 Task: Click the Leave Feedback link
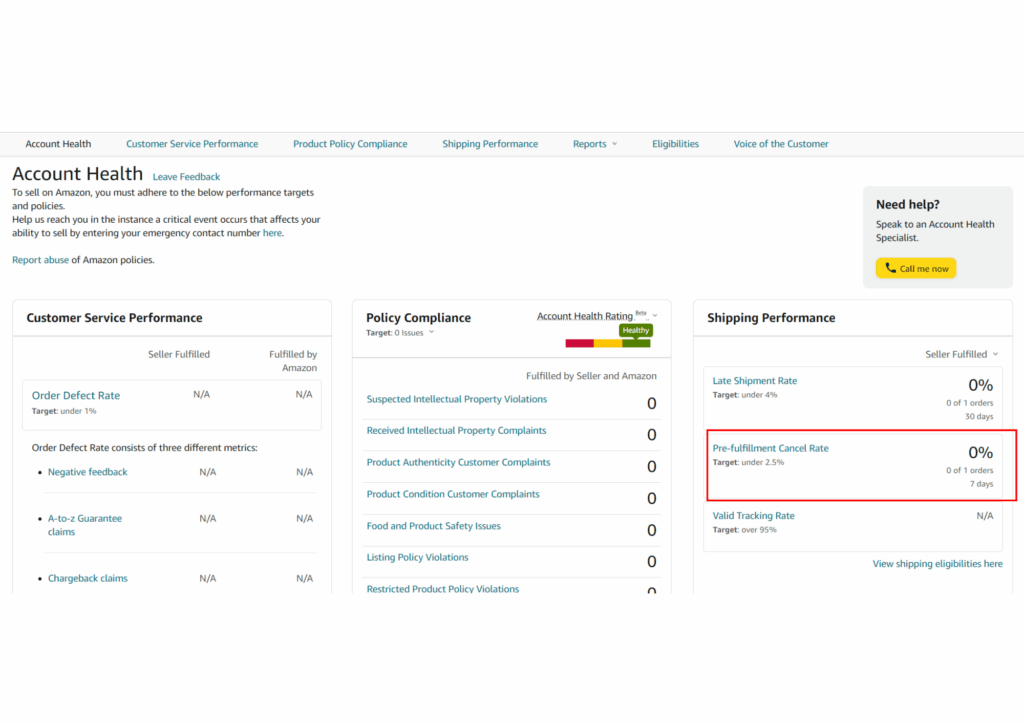[x=186, y=177]
